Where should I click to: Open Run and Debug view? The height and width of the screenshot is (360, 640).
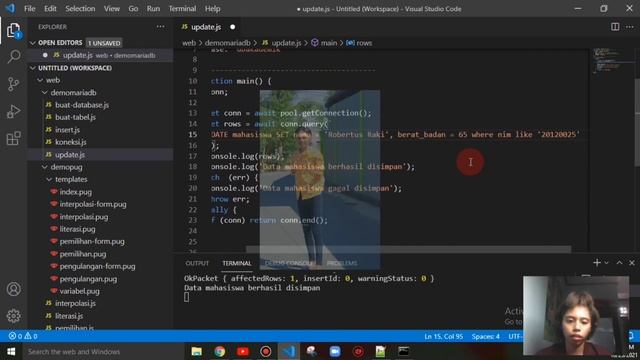(x=13, y=111)
